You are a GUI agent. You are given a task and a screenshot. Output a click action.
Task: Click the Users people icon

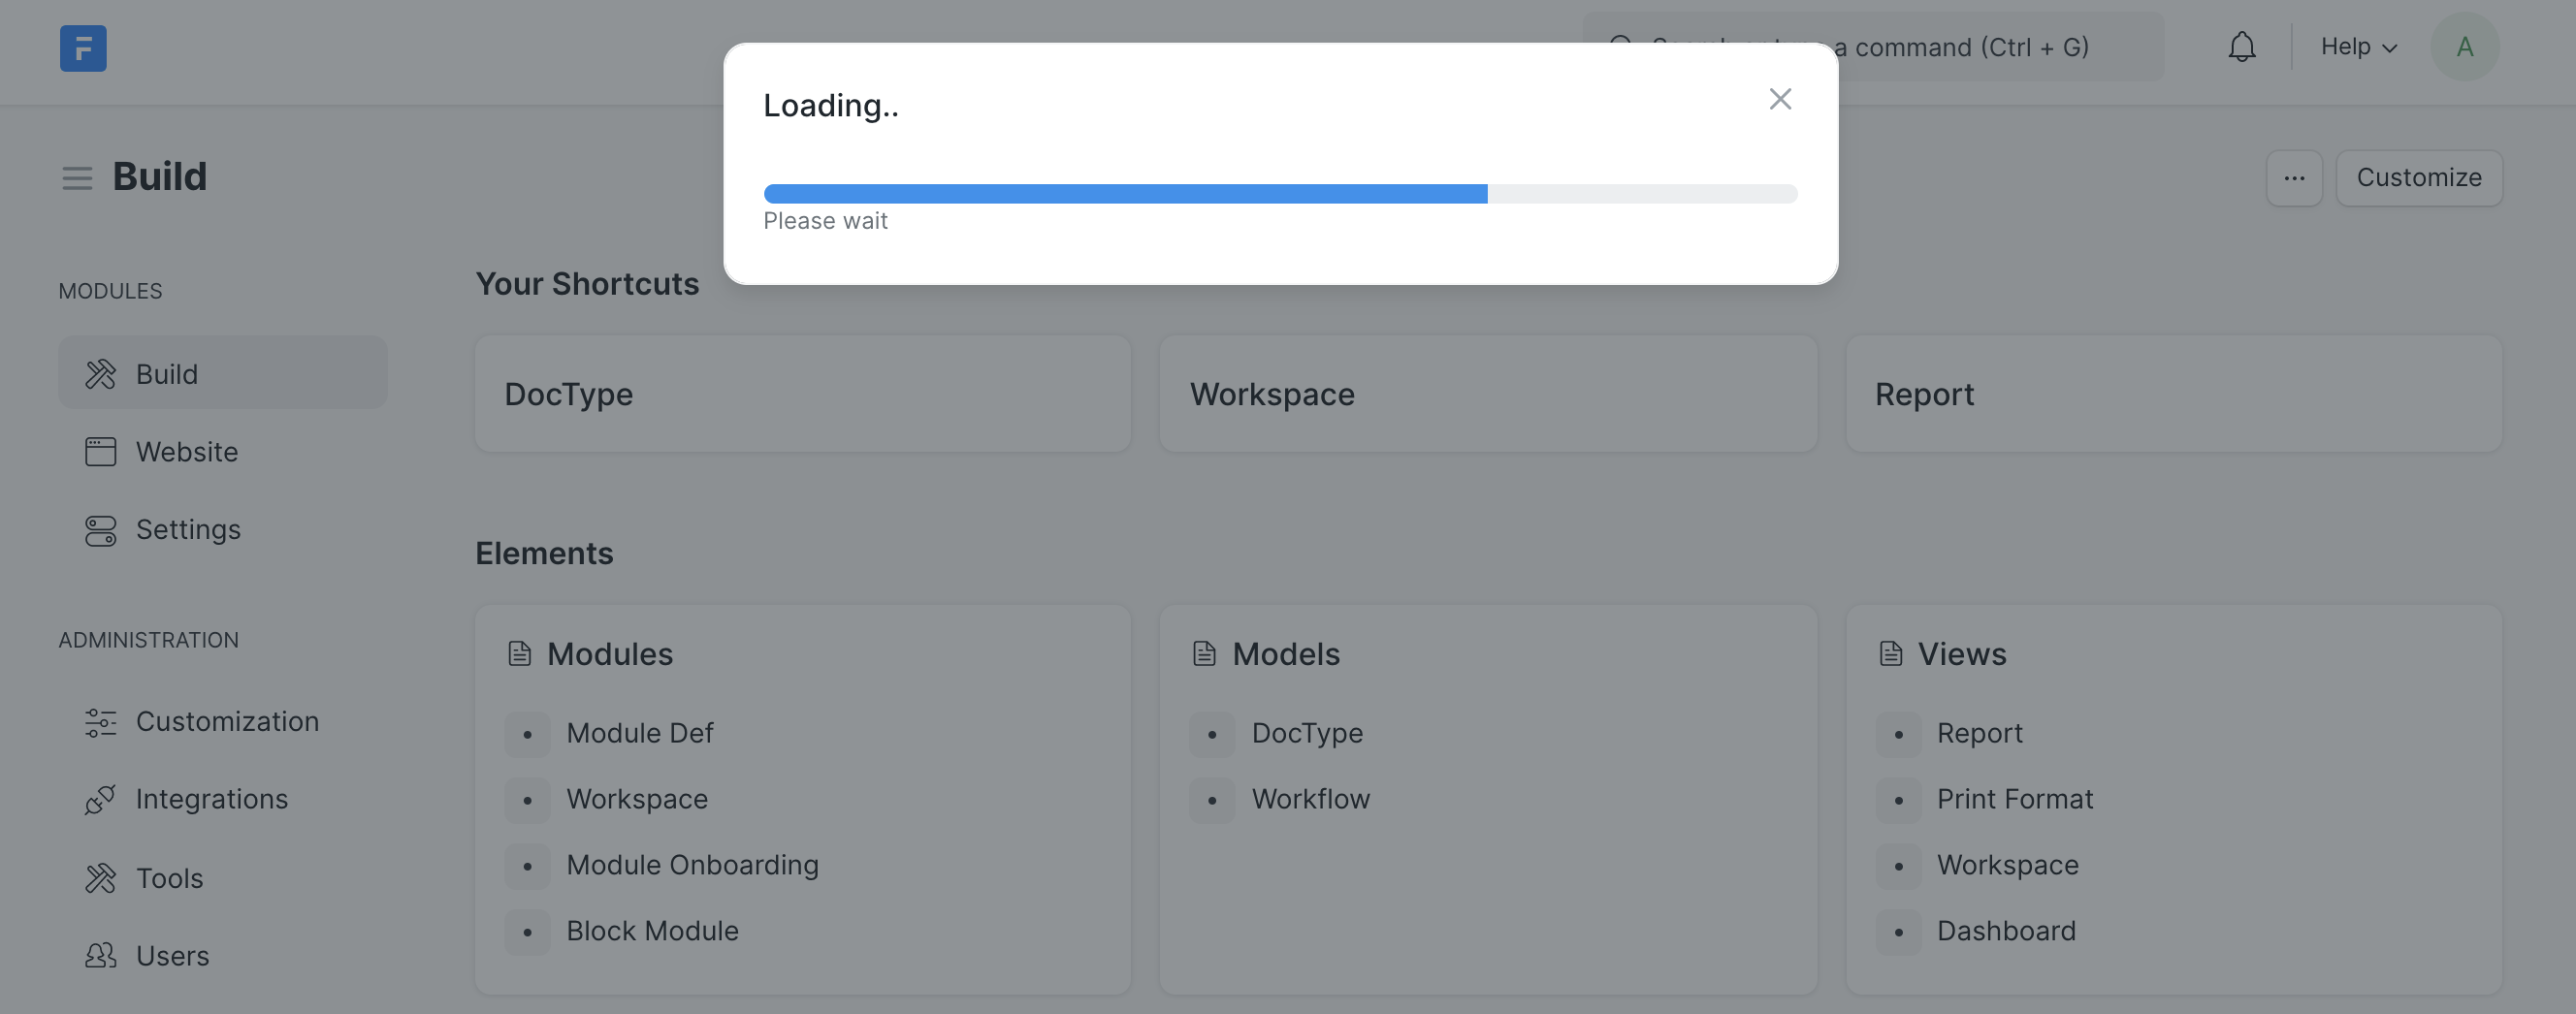[100, 956]
